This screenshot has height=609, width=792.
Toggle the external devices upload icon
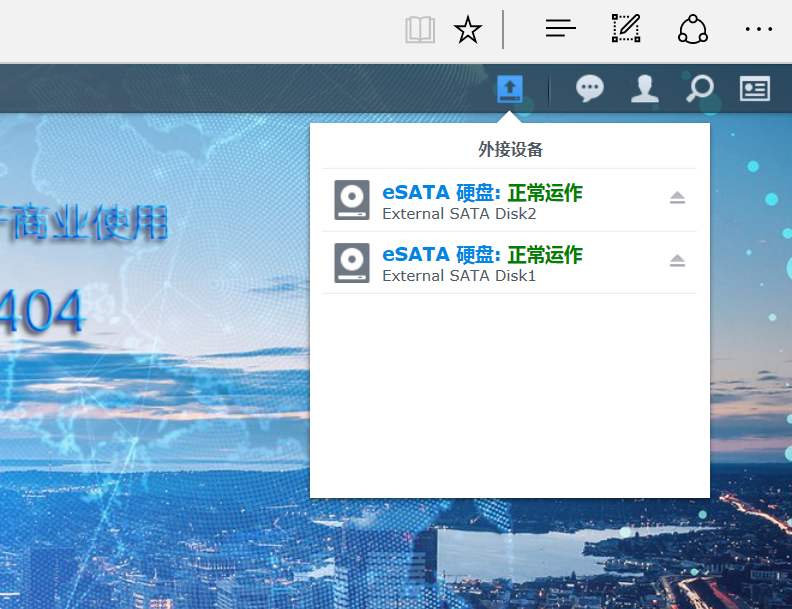[510, 89]
